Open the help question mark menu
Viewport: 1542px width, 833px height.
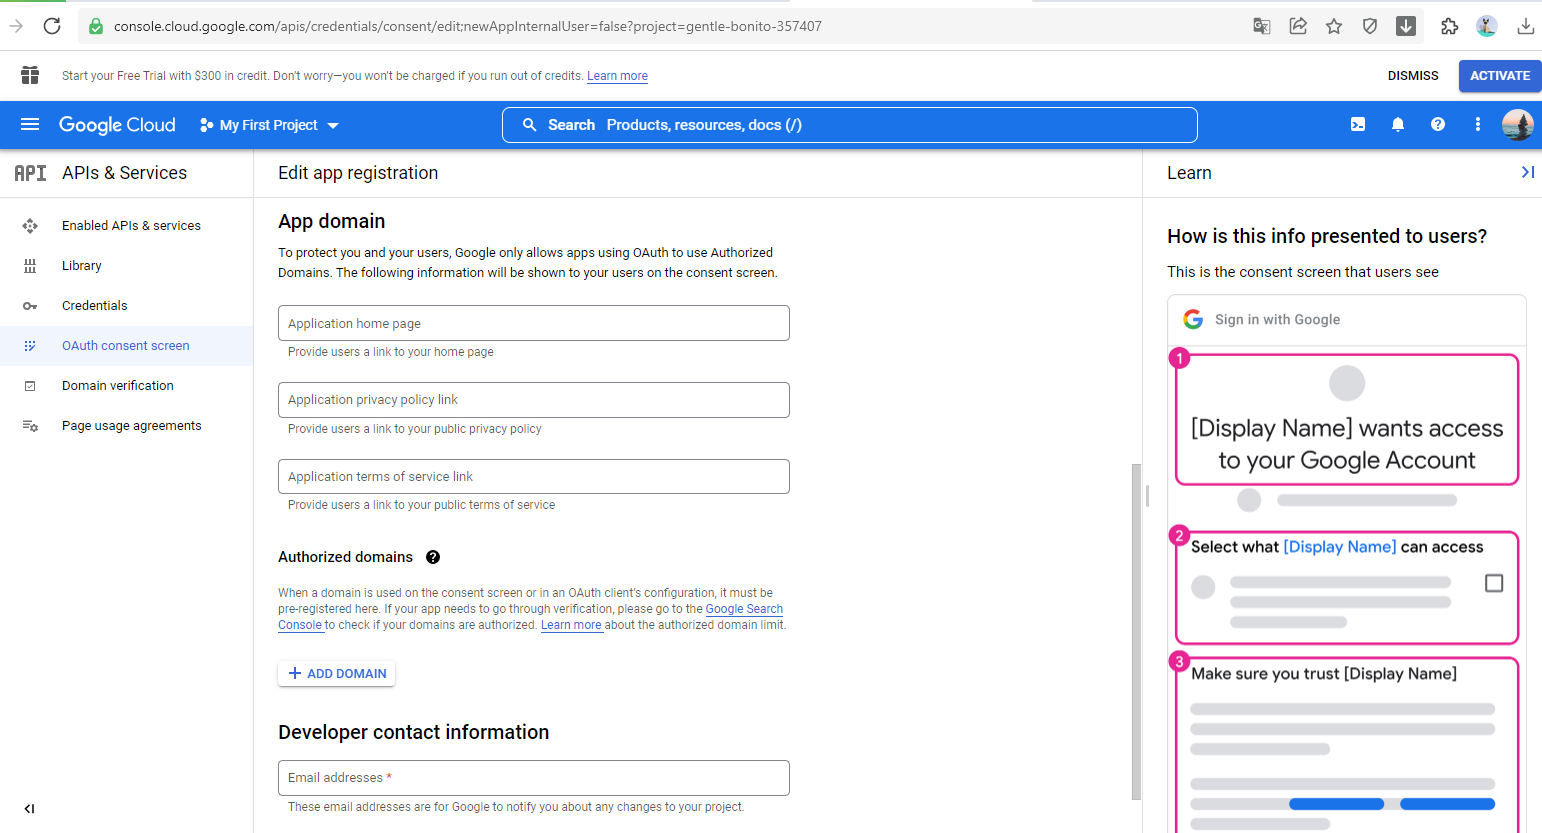click(x=1438, y=125)
